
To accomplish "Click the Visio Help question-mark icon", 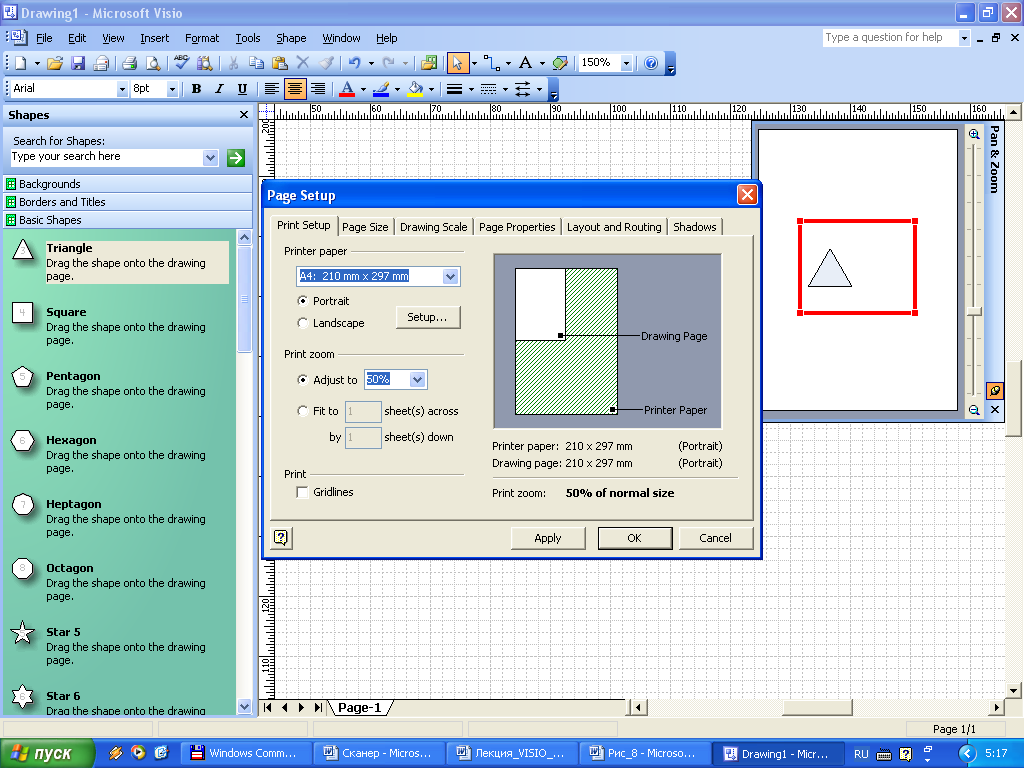I will 651,63.
